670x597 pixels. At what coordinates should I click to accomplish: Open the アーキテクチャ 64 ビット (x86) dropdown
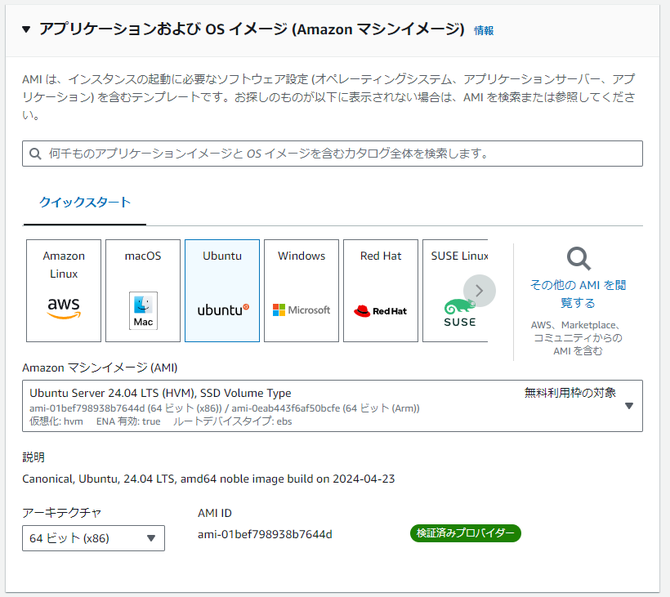(94, 538)
